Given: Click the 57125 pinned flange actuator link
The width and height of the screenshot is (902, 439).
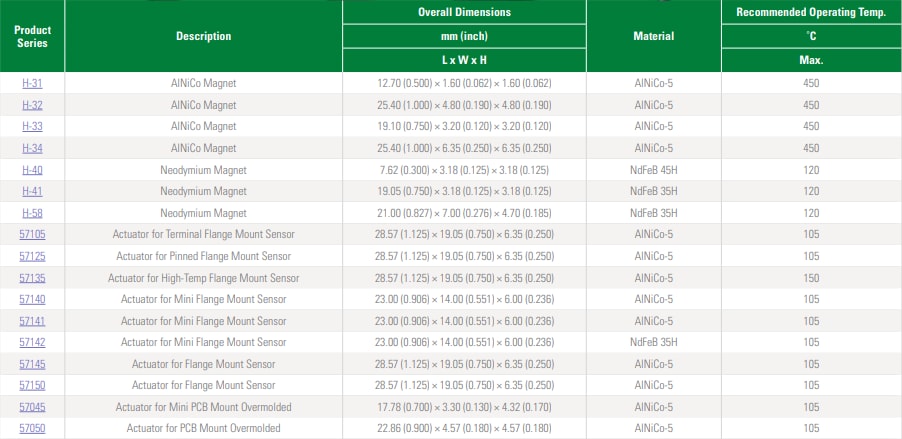Looking at the screenshot, I should click(32, 256).
